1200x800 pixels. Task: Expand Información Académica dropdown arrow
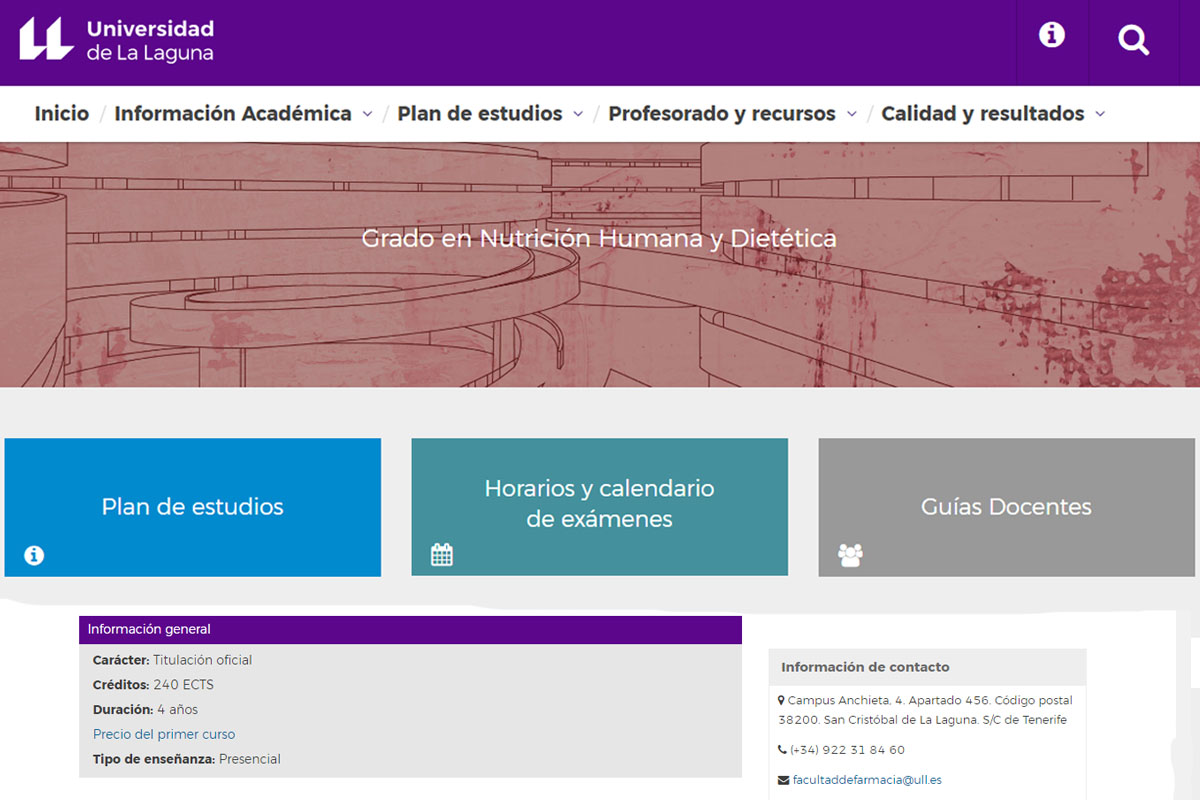367,115
